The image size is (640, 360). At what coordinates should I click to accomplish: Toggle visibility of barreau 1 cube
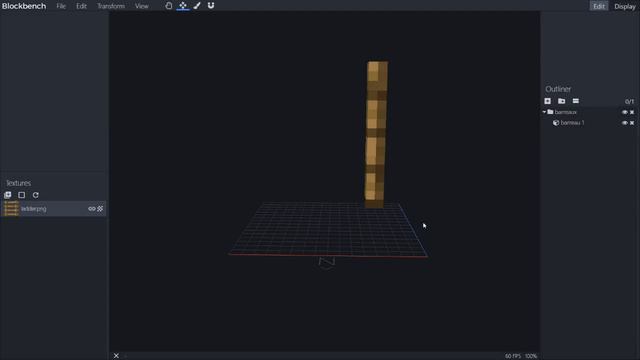[624, 122]
